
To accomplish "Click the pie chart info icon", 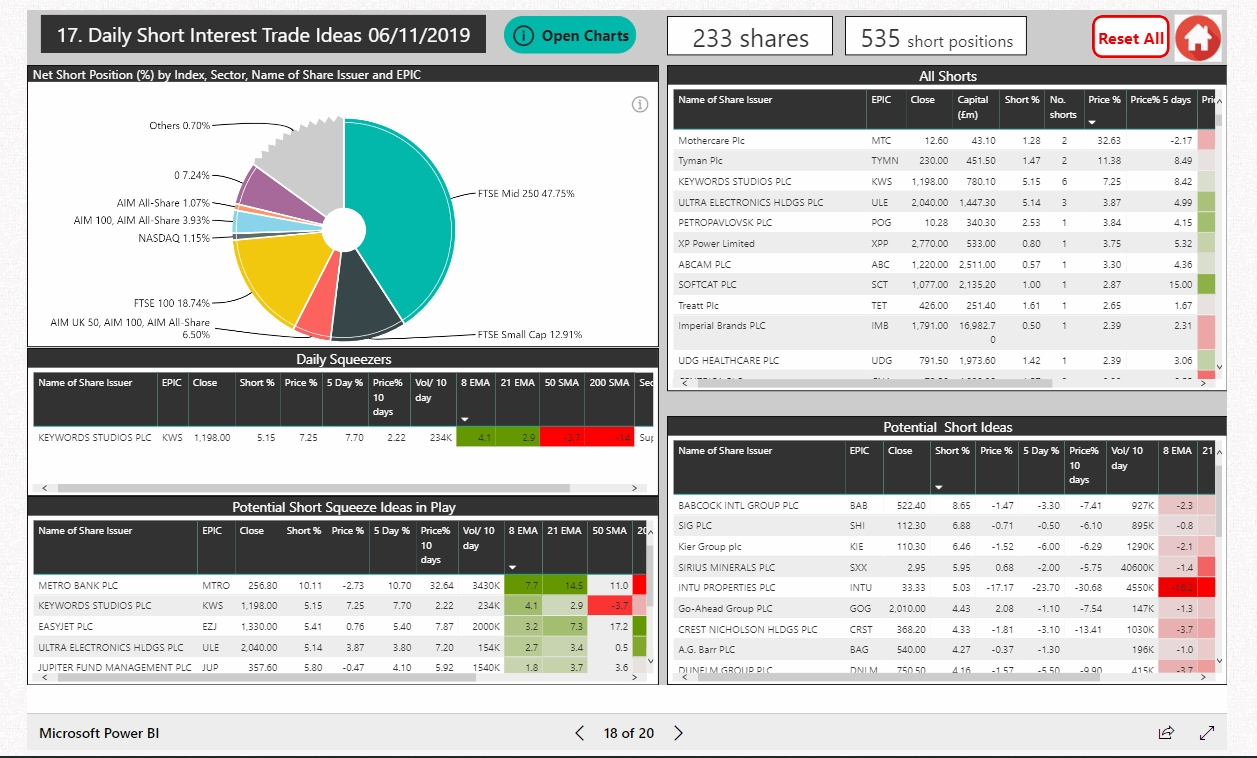I will (640, 105).
